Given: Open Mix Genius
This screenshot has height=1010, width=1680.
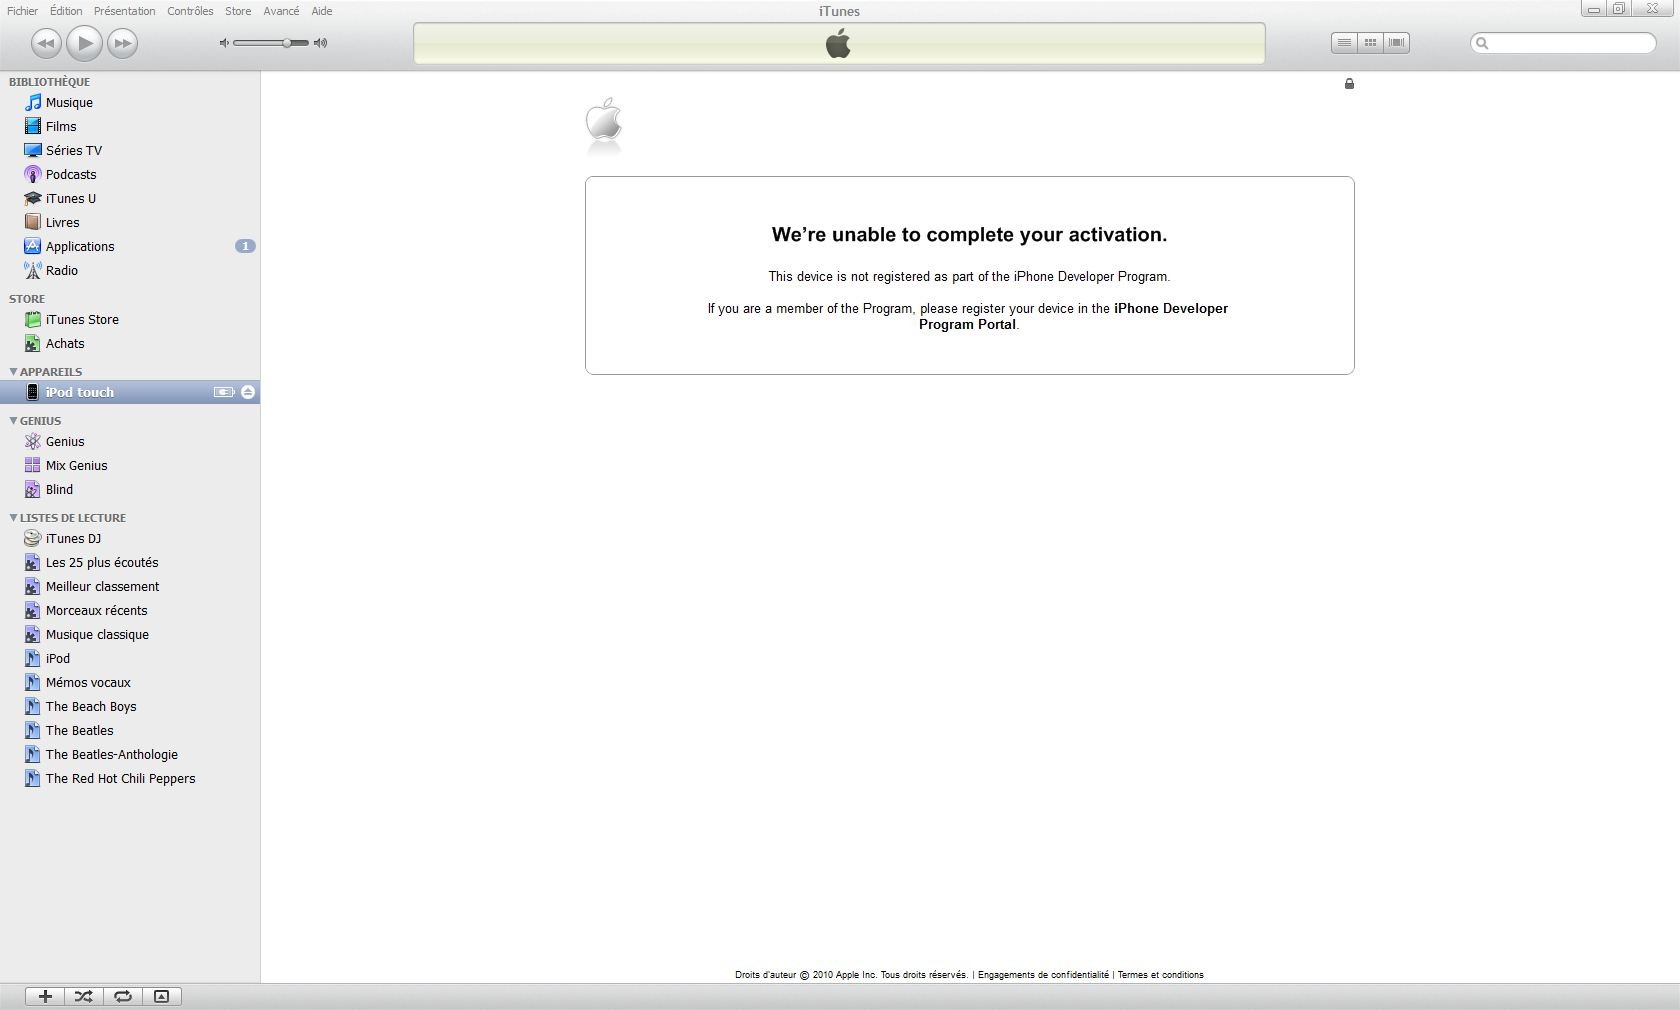Looking at the screenshot, I should tap(130, 466).
